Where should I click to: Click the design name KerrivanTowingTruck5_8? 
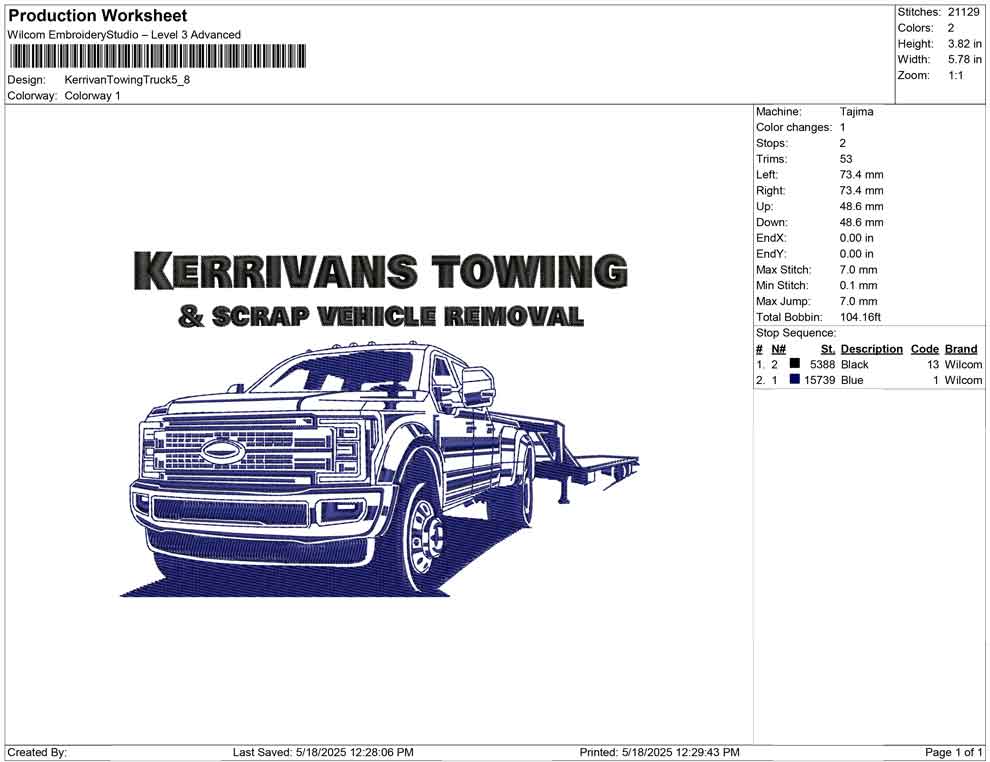click(x=127, y=80)
